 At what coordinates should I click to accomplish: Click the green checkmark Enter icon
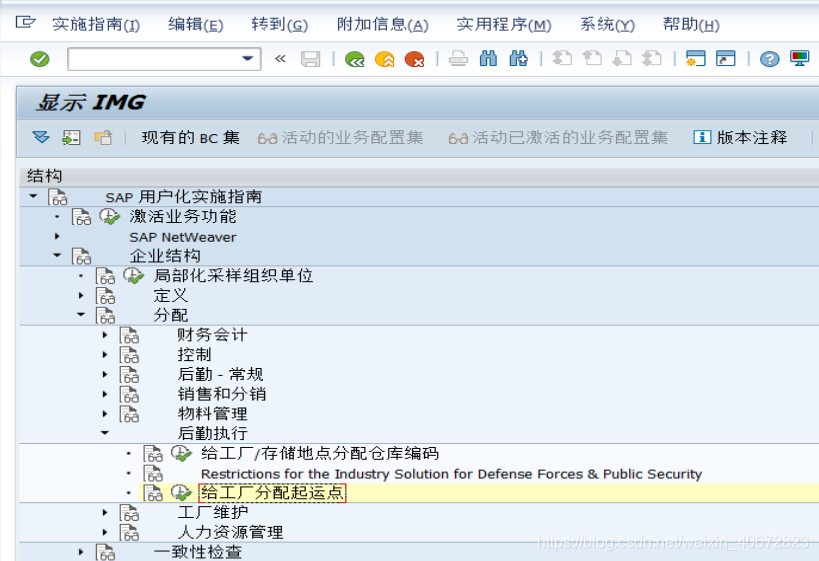(x=40, y=59)
